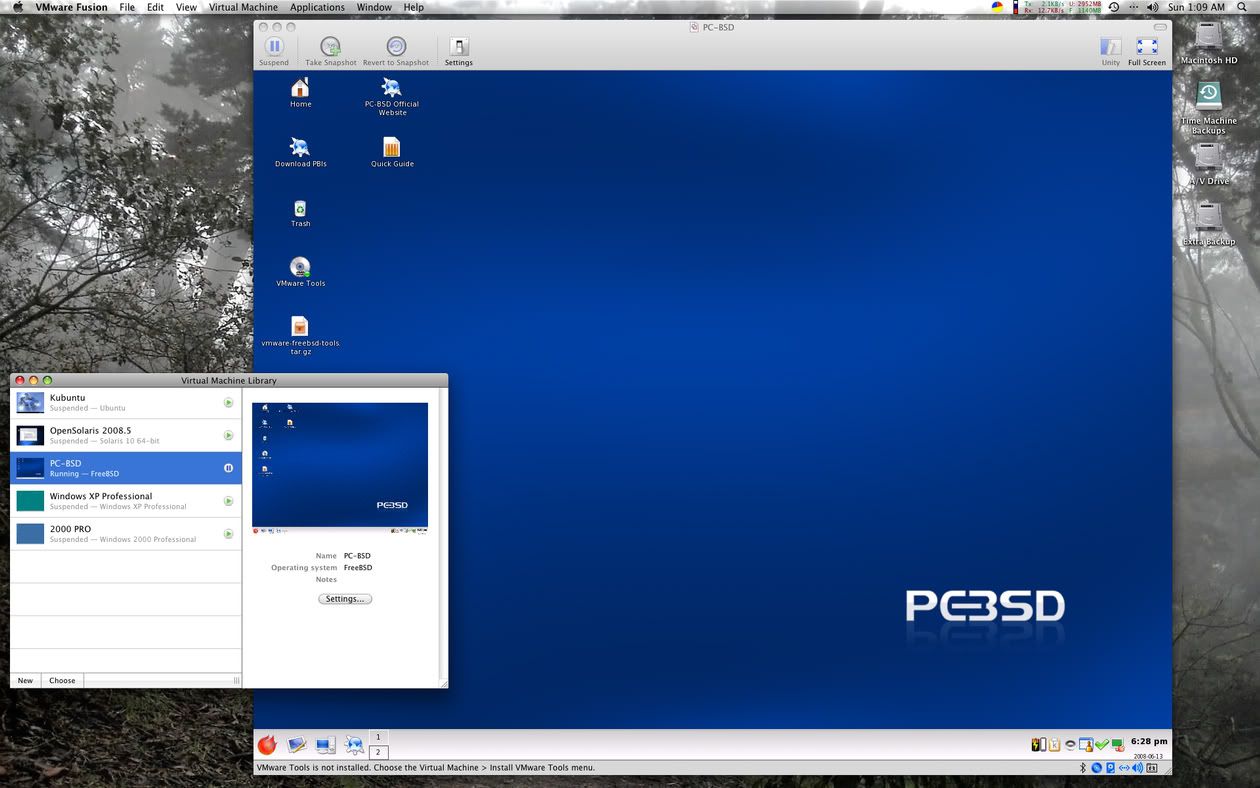The image size is (1260, 788).
Task: Select the PC-BSD entry in VM library
Action: (126, 468)
